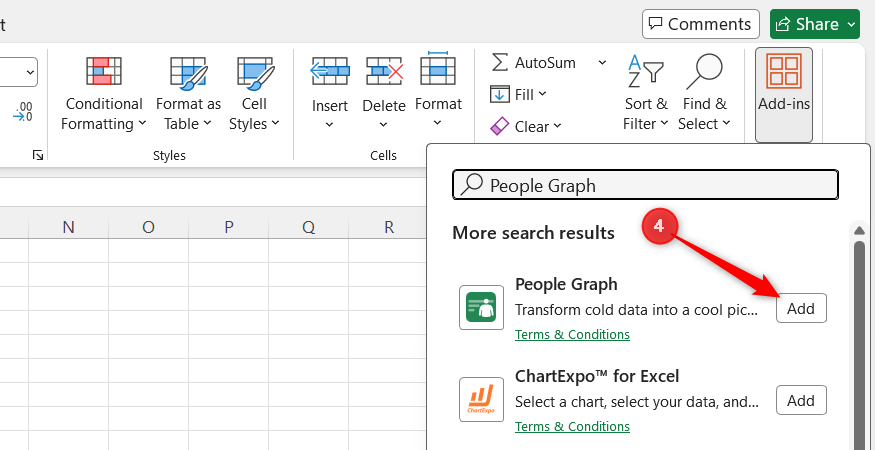Expand the Clear dropdown
This screenshot has height=450, width=875.
pyautogui.click(x=557, y=127)
